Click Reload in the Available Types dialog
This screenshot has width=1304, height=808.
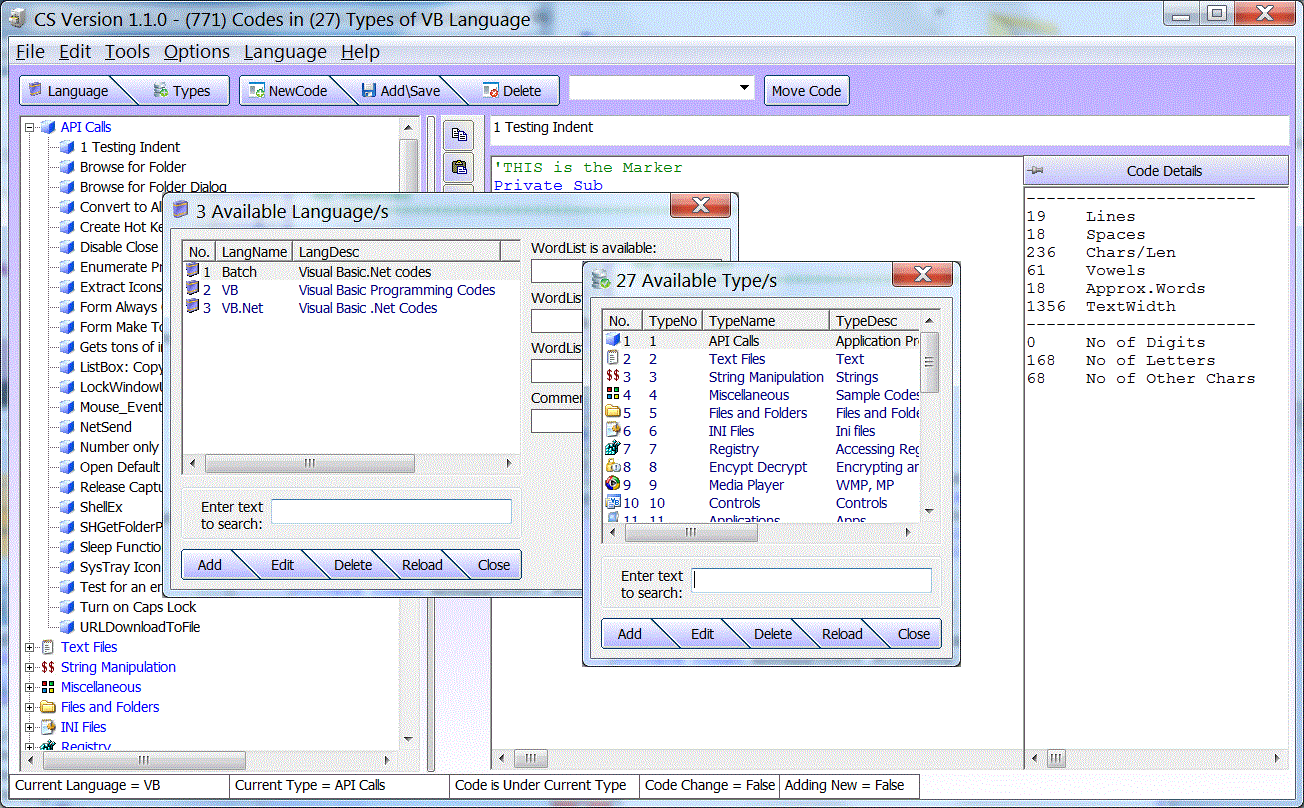[841, 634]
